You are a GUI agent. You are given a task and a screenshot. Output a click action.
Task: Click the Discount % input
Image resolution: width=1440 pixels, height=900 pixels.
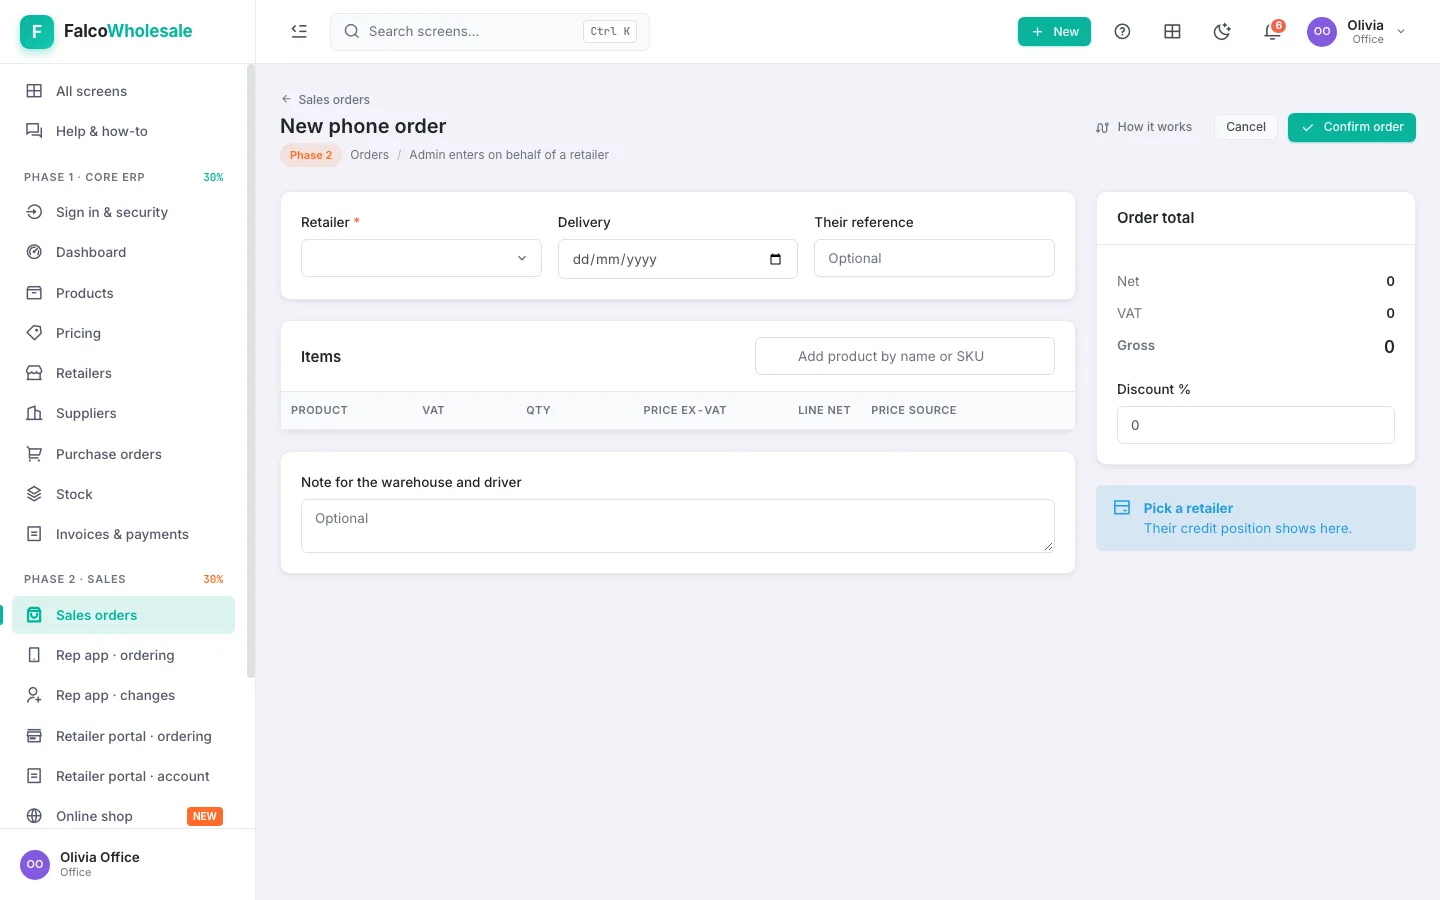click(1256, 425)
